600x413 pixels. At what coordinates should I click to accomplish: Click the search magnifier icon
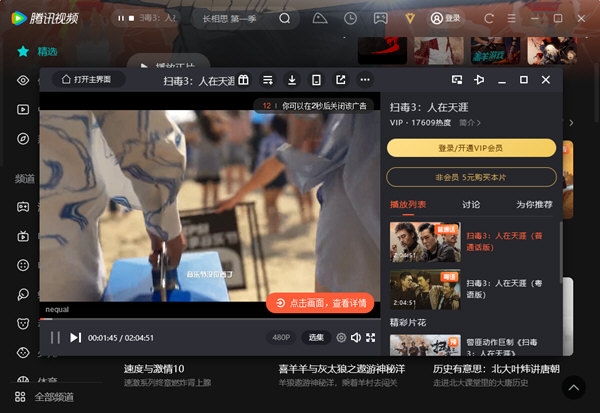pyautogui.click(x=285, y=18)
